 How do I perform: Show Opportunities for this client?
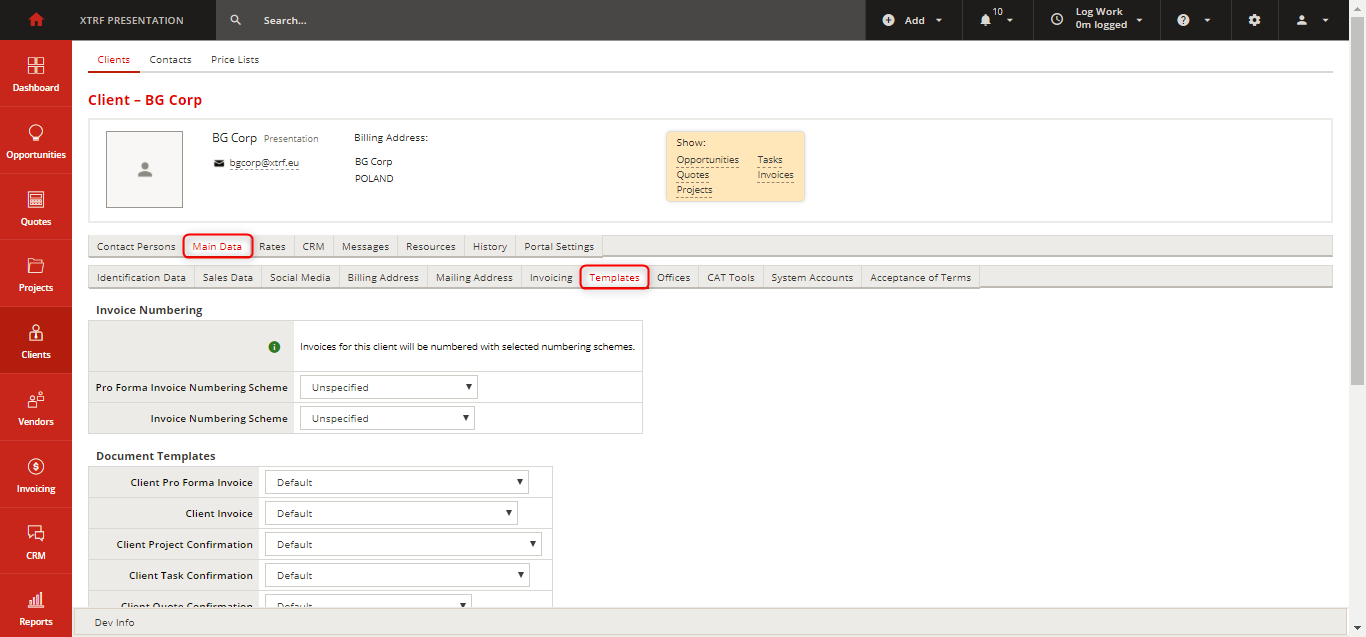[x=708, y=160]
